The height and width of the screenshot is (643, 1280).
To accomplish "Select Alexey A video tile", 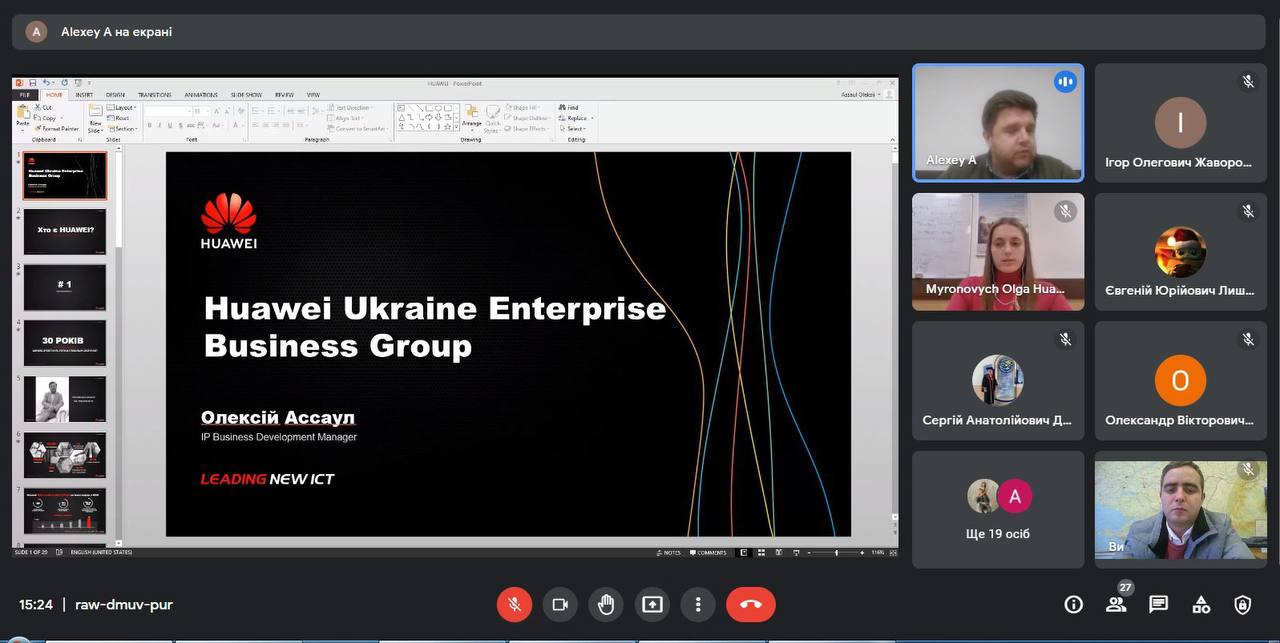I will [x=998, y=123].
